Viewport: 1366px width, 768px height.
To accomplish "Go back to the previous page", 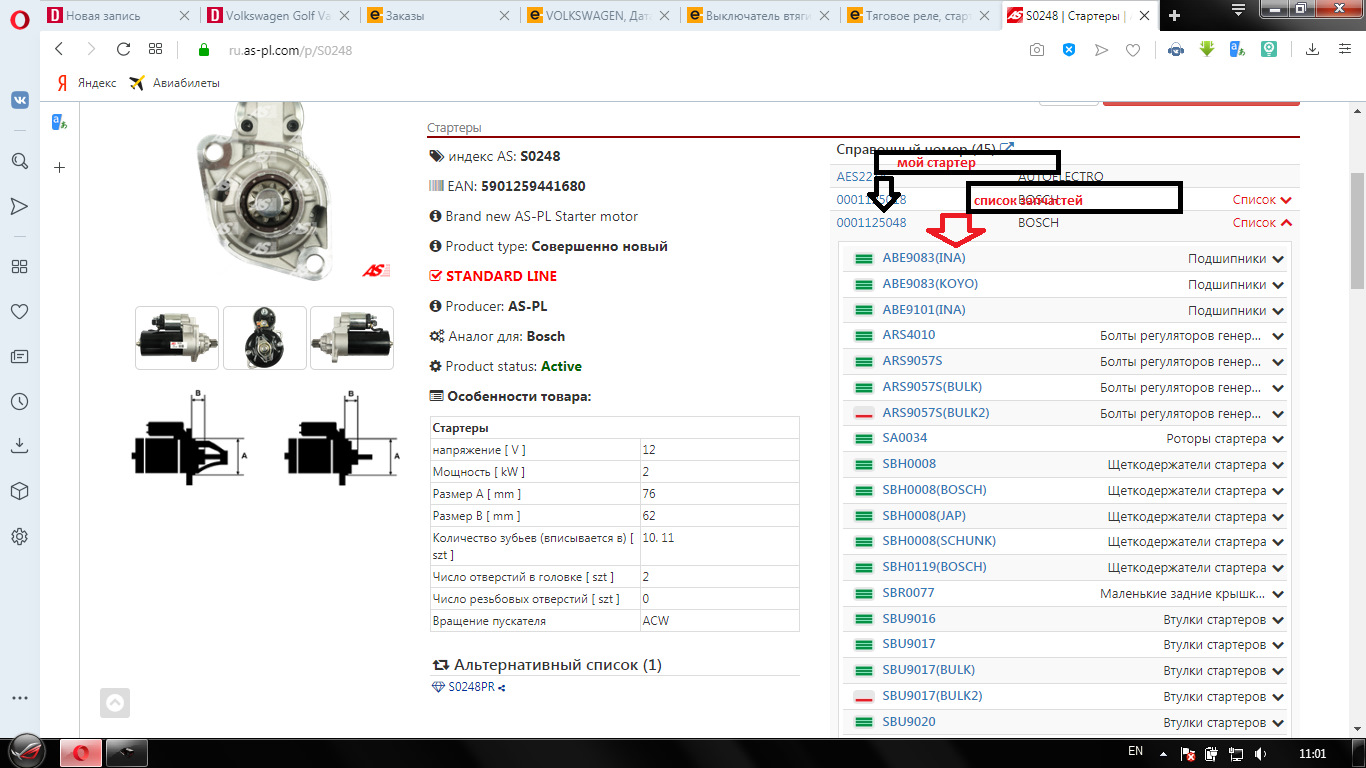I will point(59,49).
